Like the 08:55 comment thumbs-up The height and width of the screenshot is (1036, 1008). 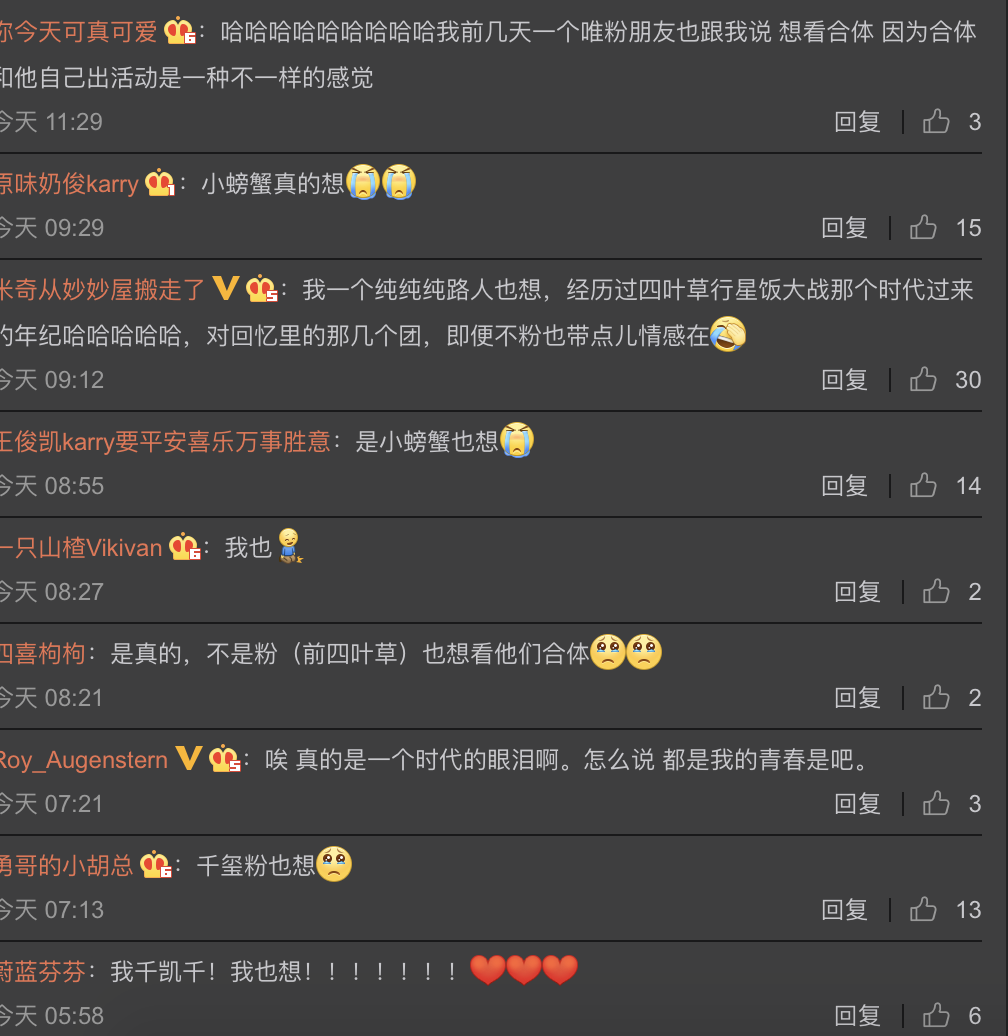(x=923, y=486)
